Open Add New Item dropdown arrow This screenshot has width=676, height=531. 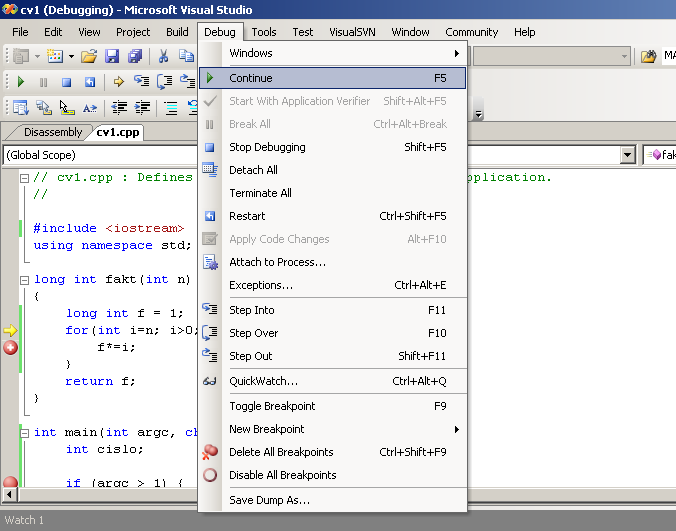click(71, 56)
